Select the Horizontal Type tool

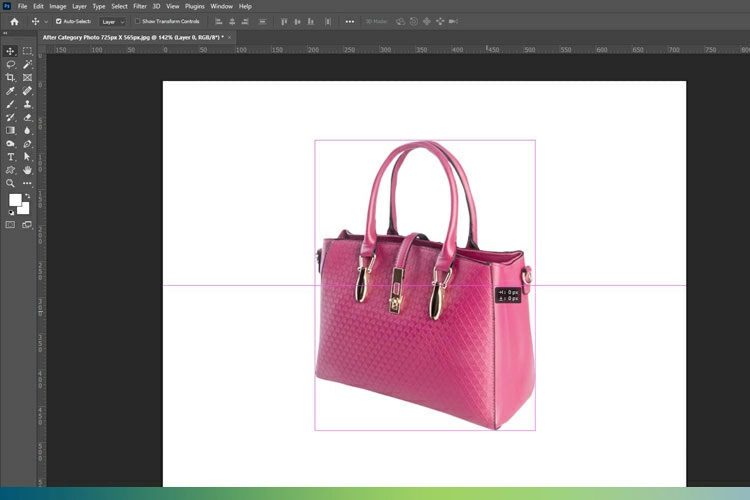click(11, 157)
